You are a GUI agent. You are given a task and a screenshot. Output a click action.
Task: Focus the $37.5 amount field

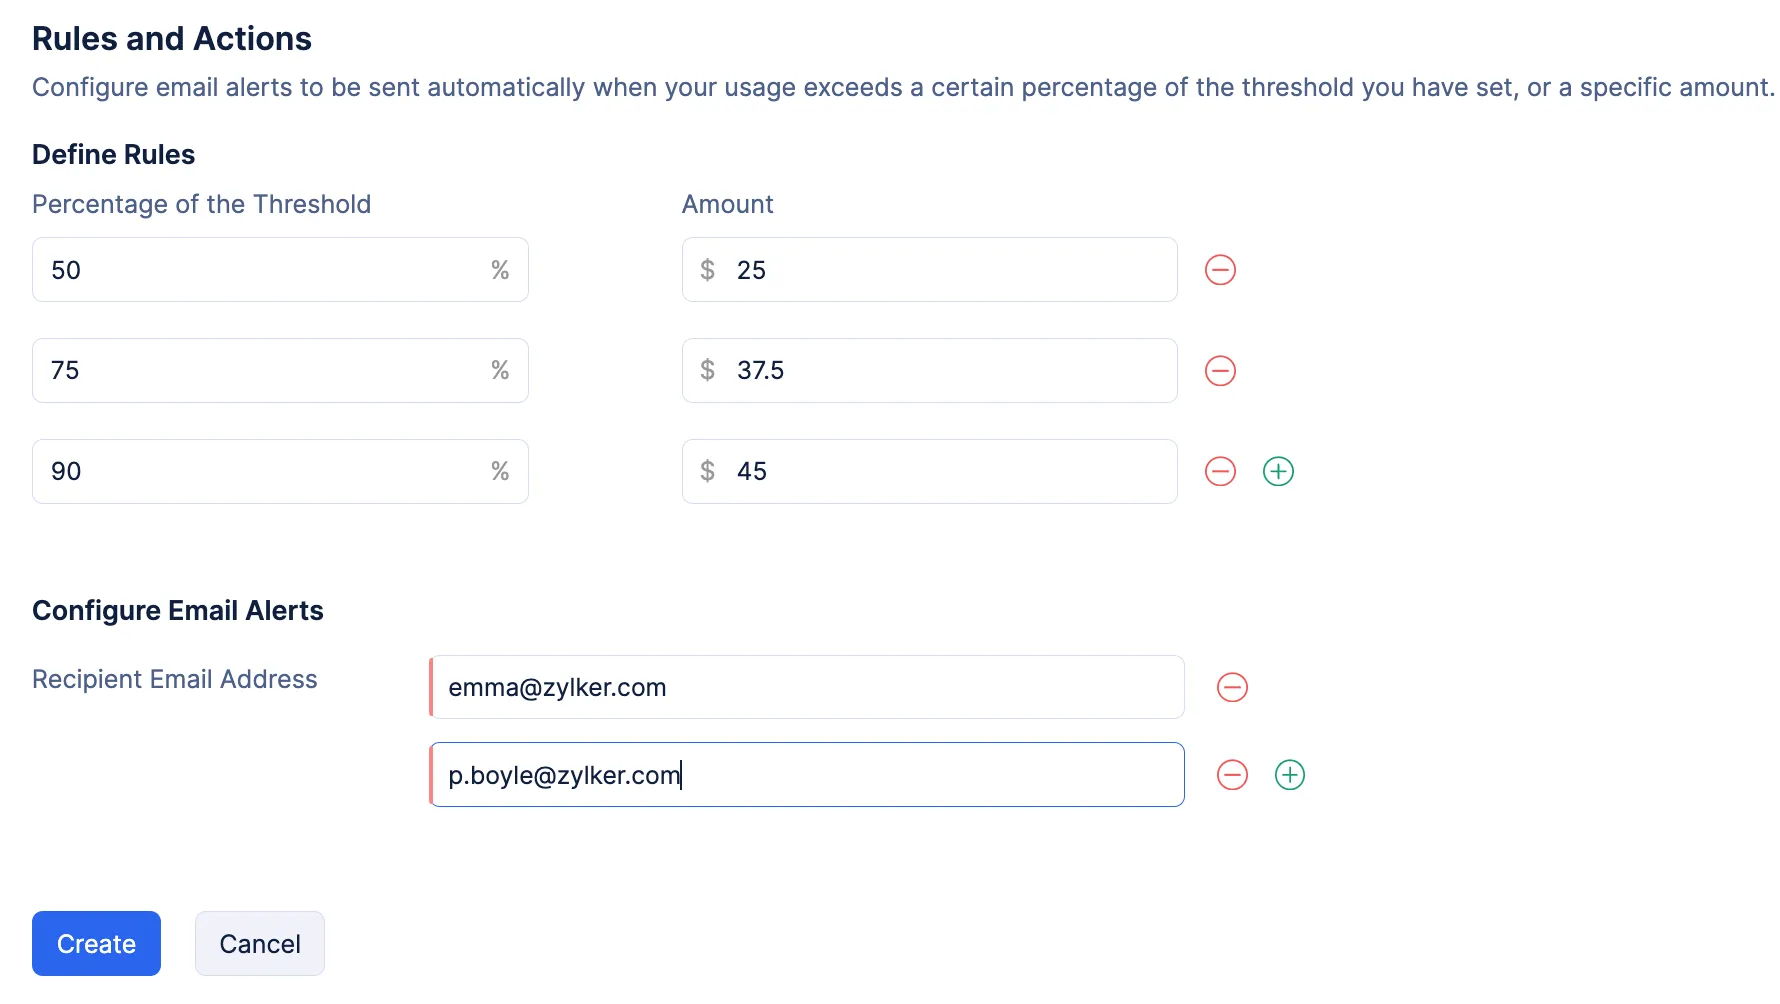pyautogui.click(x=930, y=371)
